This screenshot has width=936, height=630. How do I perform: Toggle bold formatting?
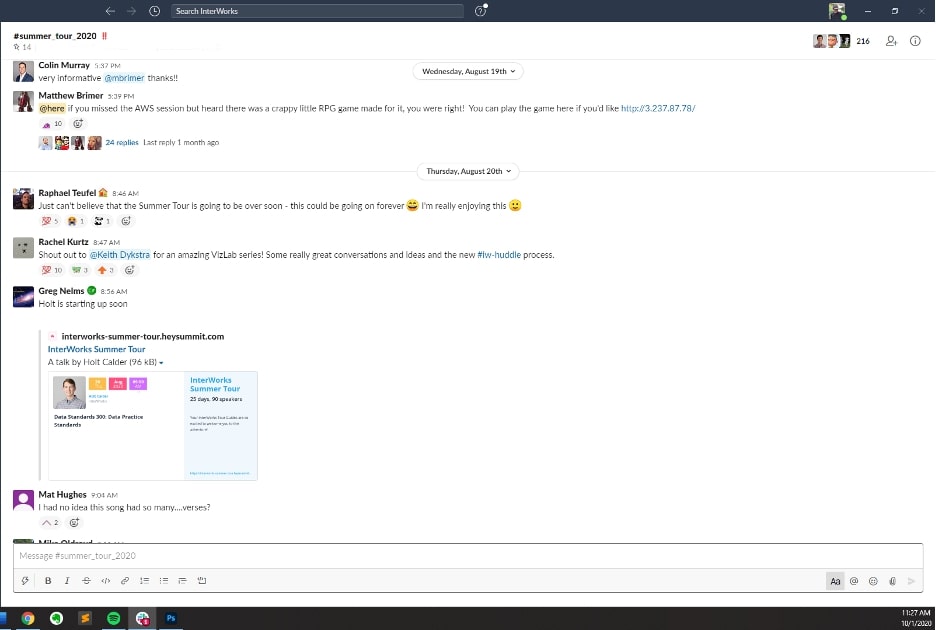[48, 580]
